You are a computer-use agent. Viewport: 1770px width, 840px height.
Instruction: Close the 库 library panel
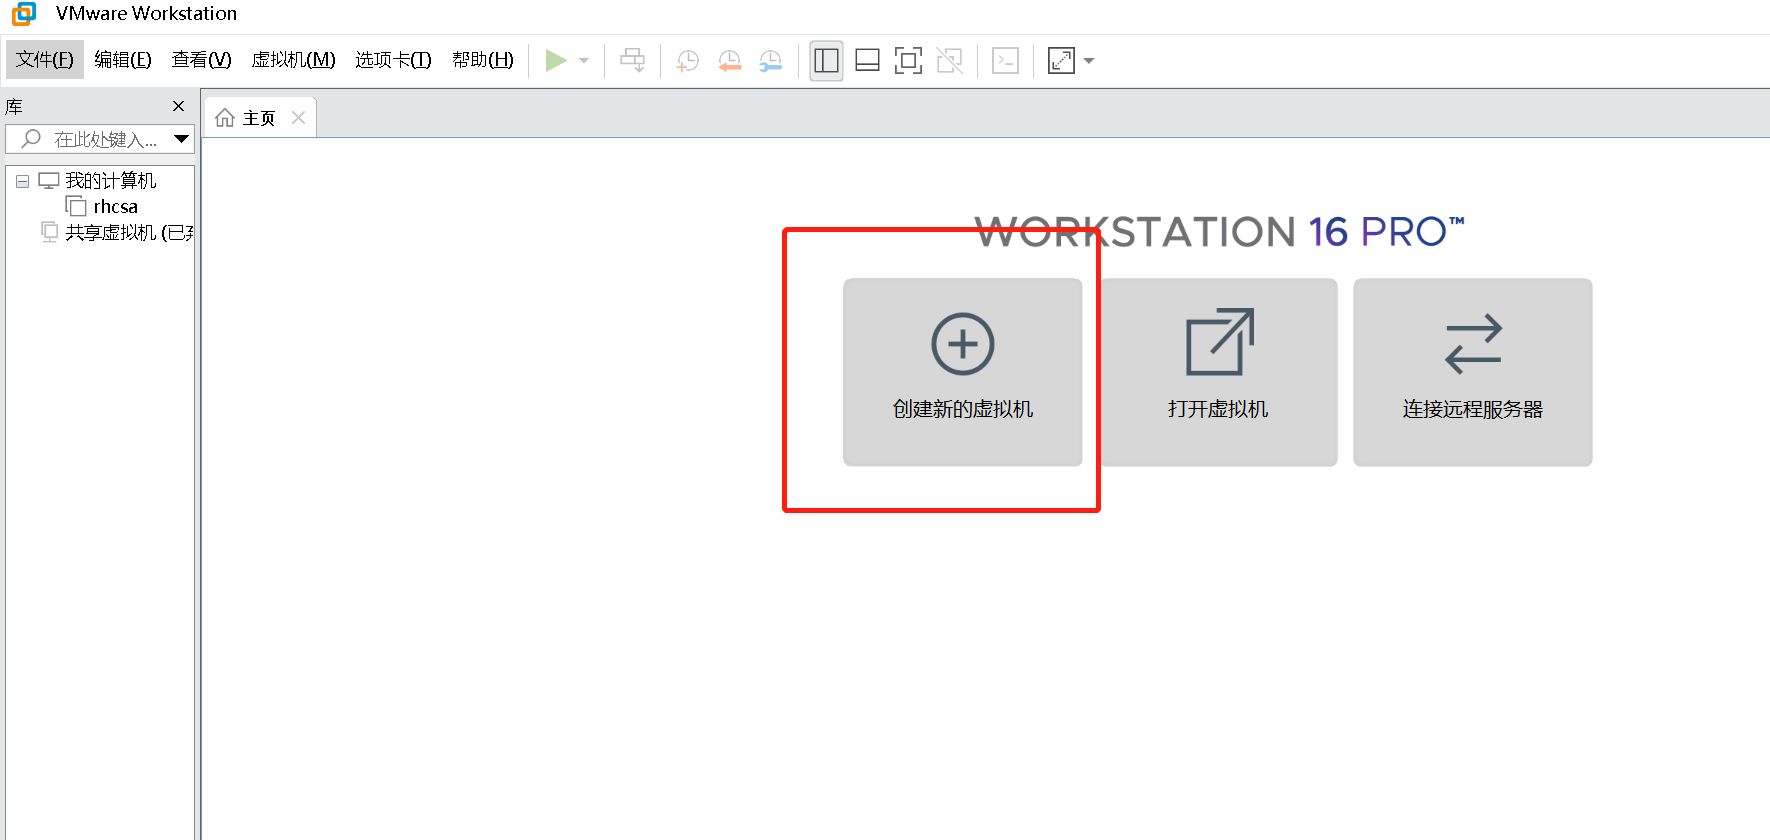click(179, 106)
